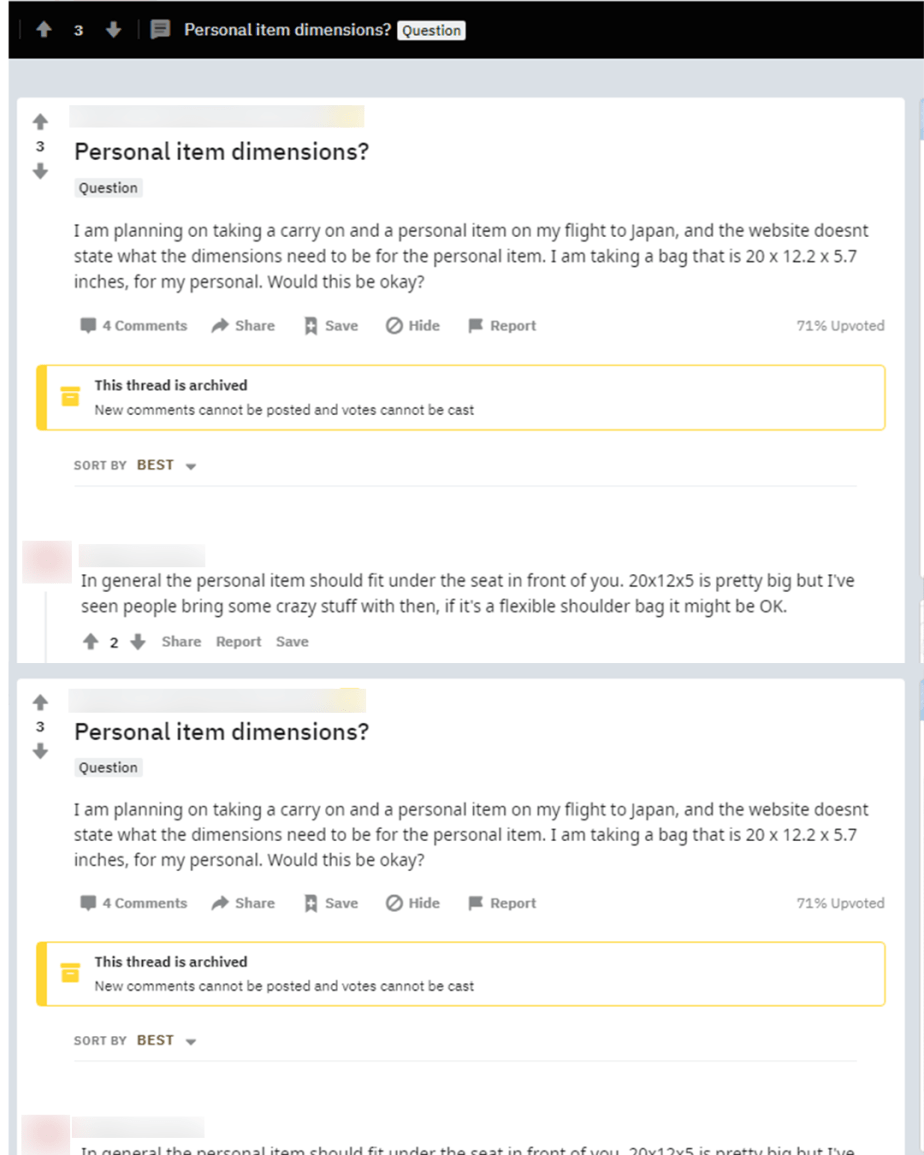The height and width of the screenshot is (1155, 924).
Task: Click downvote arrow on second duplicated post
Action: [41, 751]
